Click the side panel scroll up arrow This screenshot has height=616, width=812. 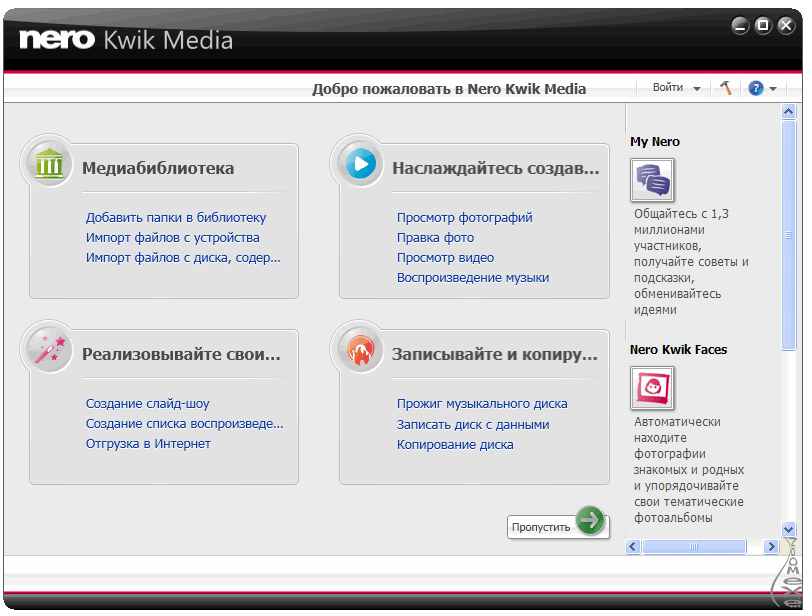click(x=788, y=112)
